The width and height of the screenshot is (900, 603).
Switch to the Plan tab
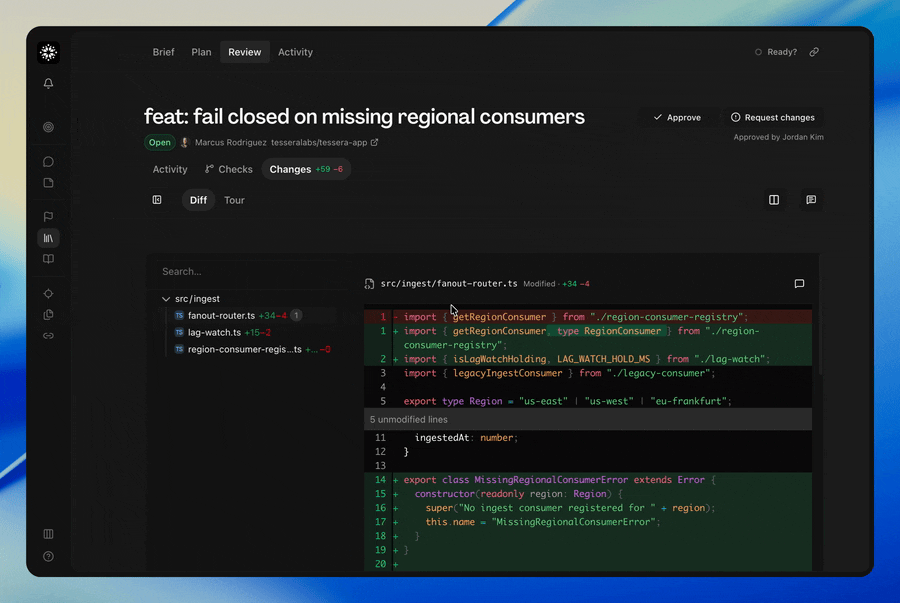point(201,52)
